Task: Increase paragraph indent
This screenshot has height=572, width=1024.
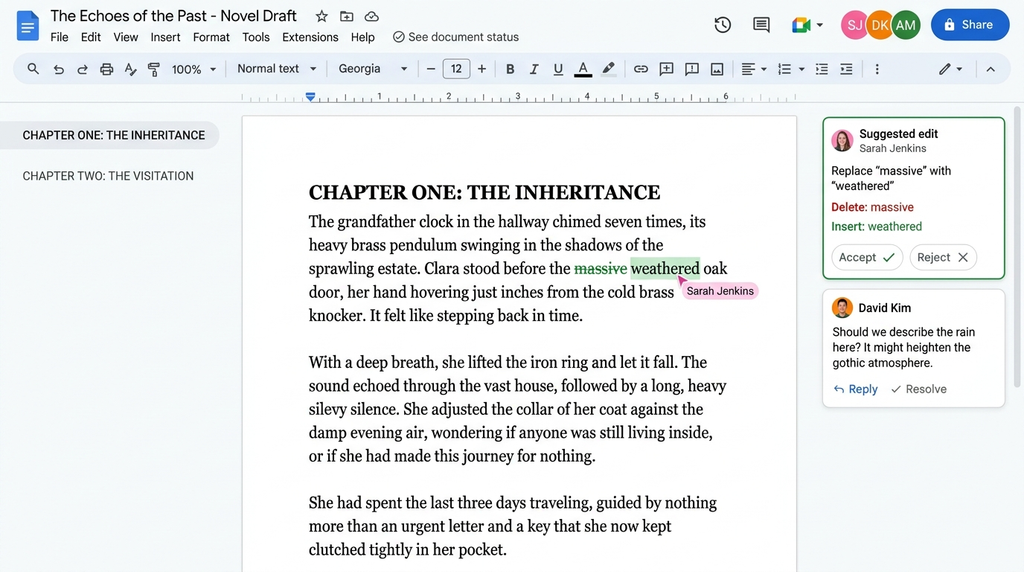Action: click(846, 69)
